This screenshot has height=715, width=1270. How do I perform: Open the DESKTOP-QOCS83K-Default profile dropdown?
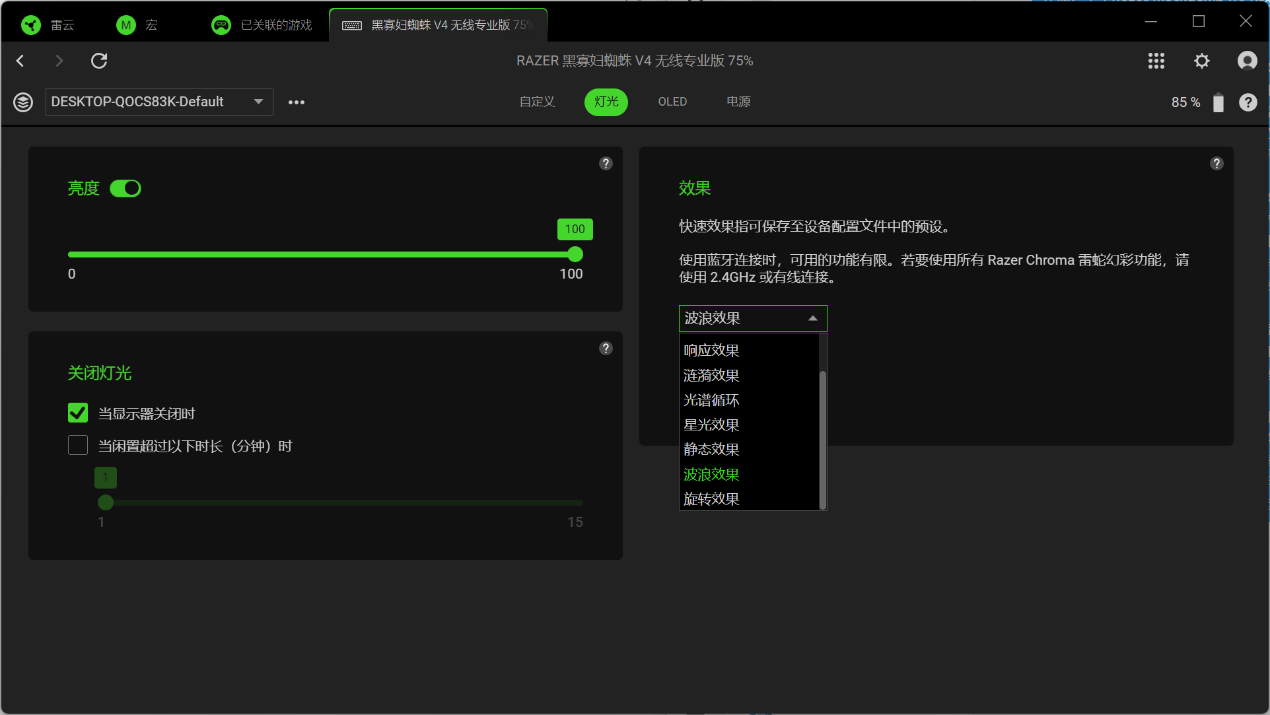click(x=159, y=102)
